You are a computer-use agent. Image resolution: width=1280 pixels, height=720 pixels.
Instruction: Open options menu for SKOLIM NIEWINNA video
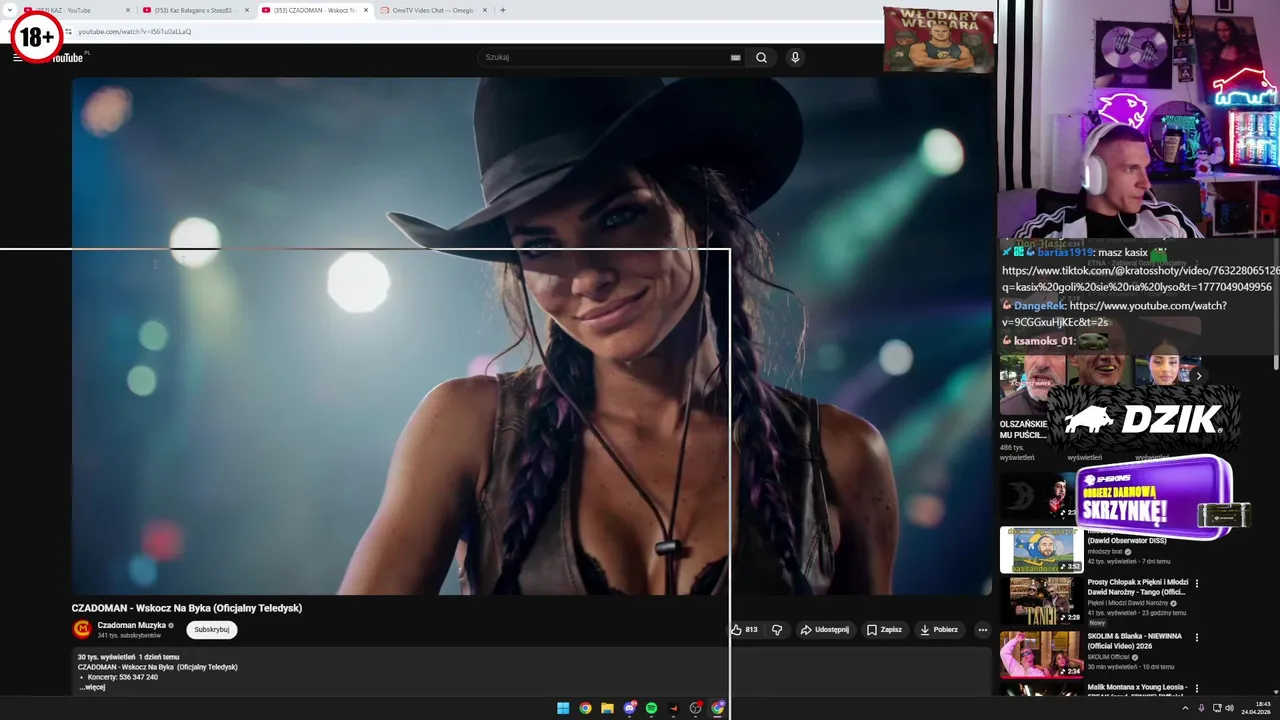coord(1197,638)
